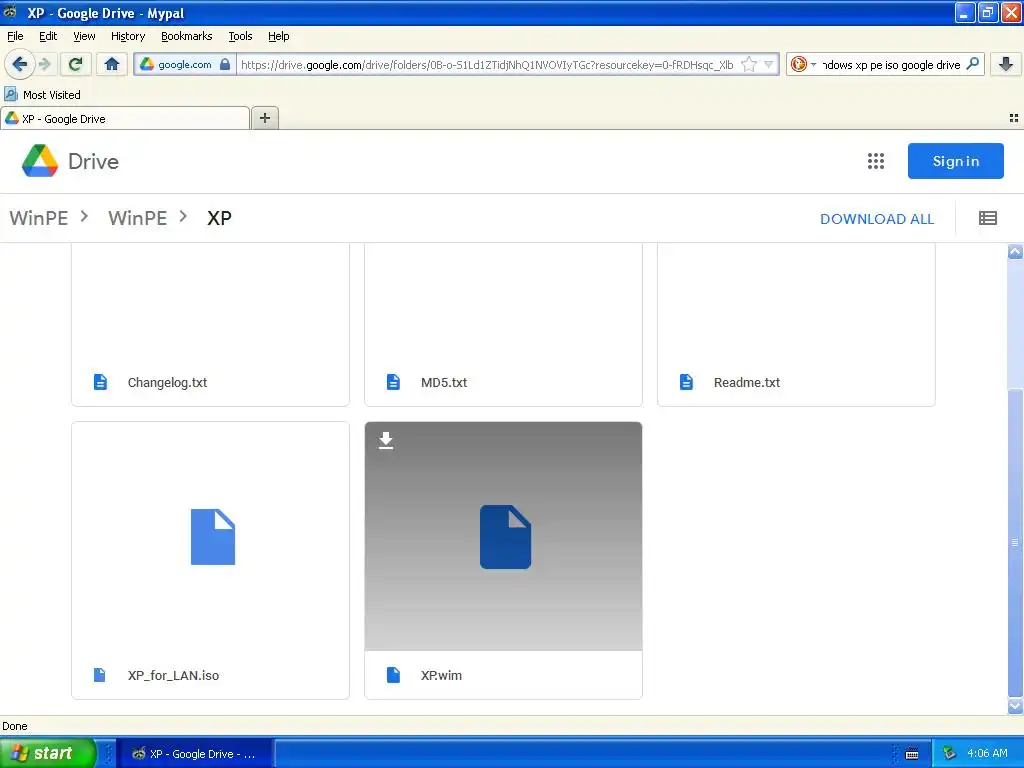Open the Google apps grid icon
The width and height of the screenshot is (1024, 768).
tap(876, 161)
